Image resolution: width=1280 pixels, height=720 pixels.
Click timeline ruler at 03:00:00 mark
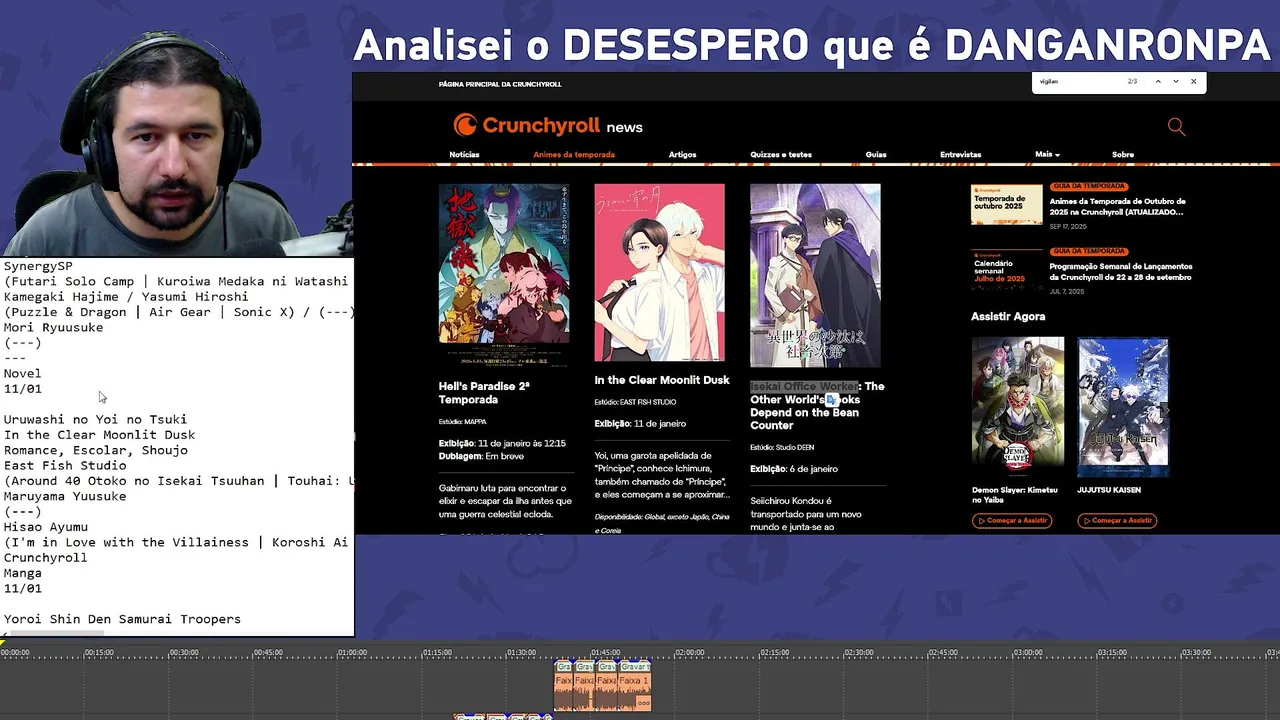[x=1027, y=653]
